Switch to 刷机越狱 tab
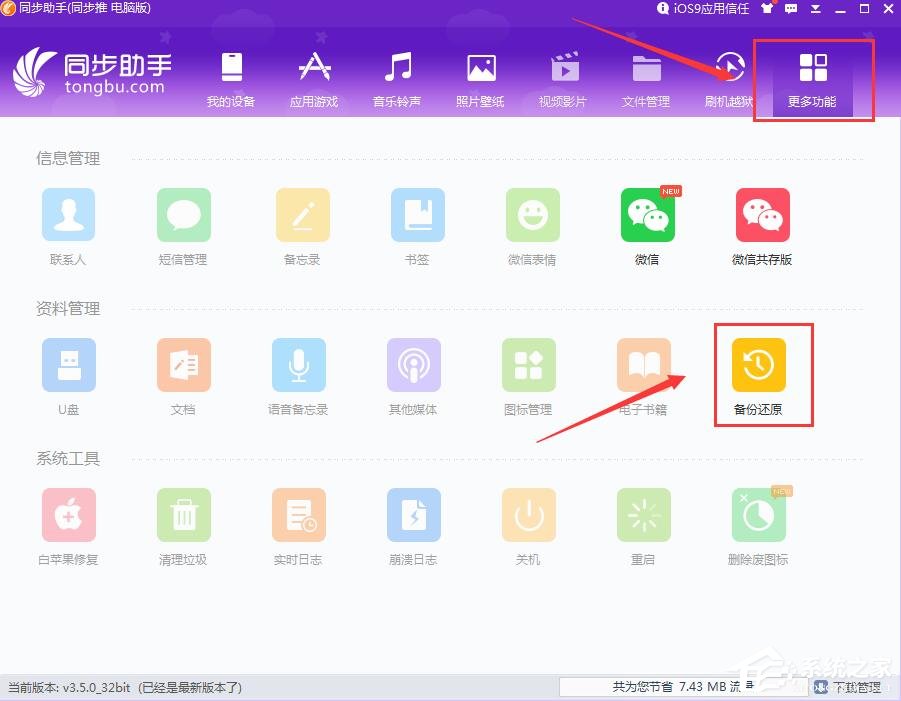 (x=729, y=79)
